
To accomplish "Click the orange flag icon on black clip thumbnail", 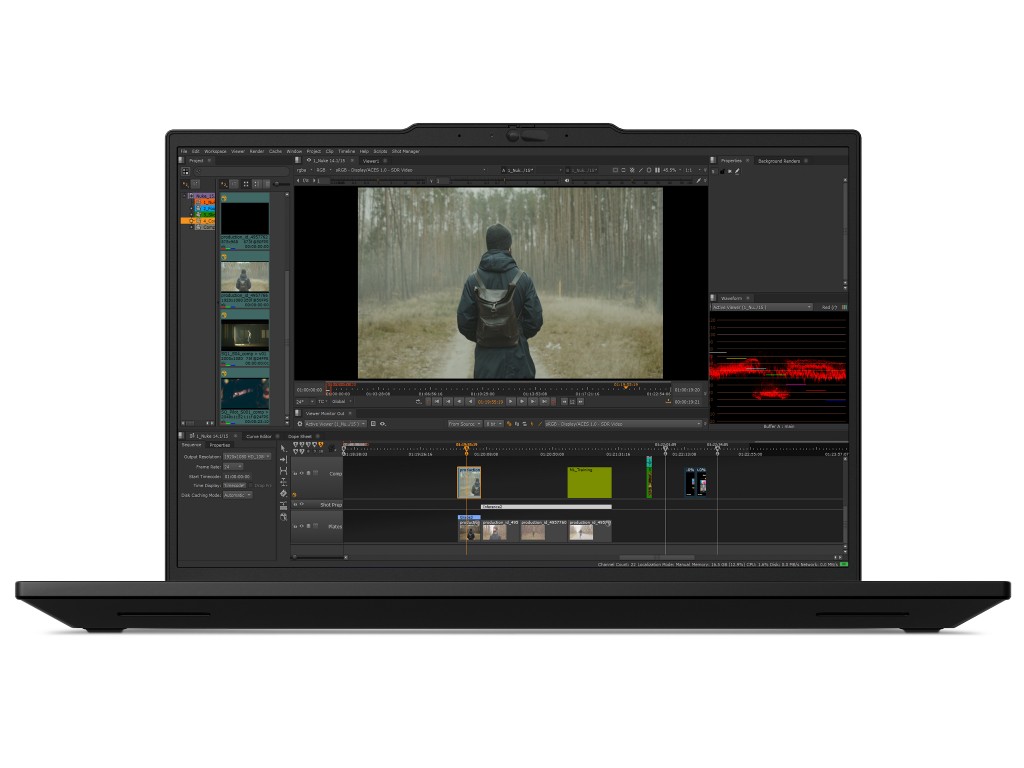I will 224,198.
